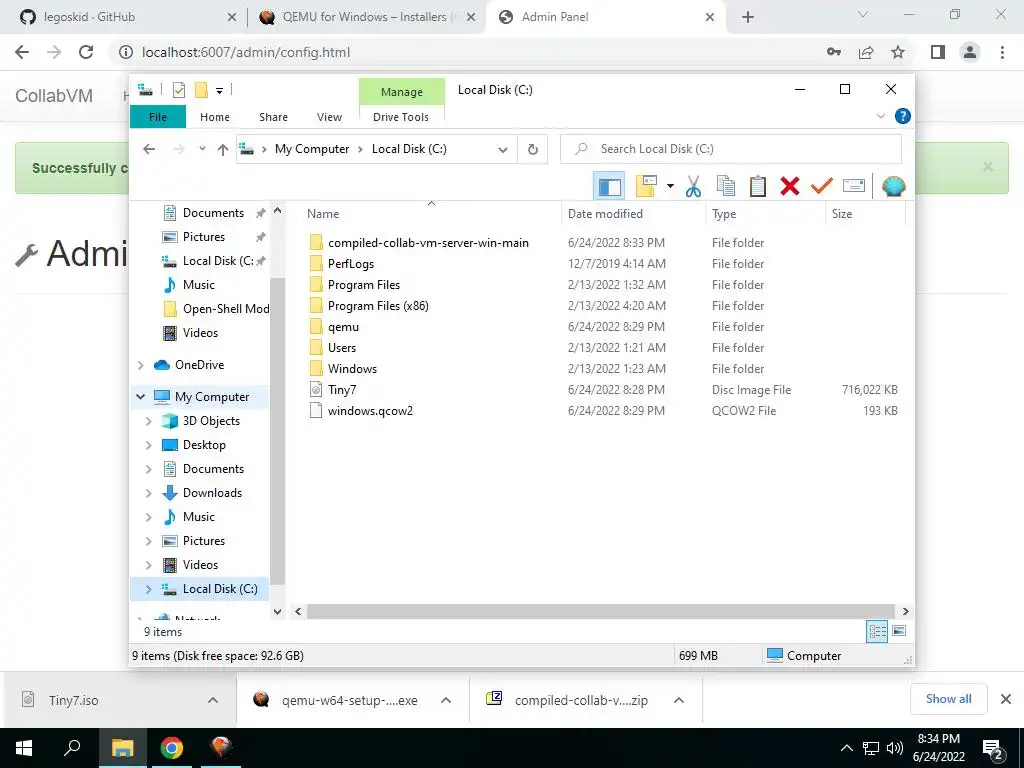Image resolution: width=1024 pixels, height=768 pixels.
Task: Click the Paste clipboard toolbar icon
Action: pos(758,186)
